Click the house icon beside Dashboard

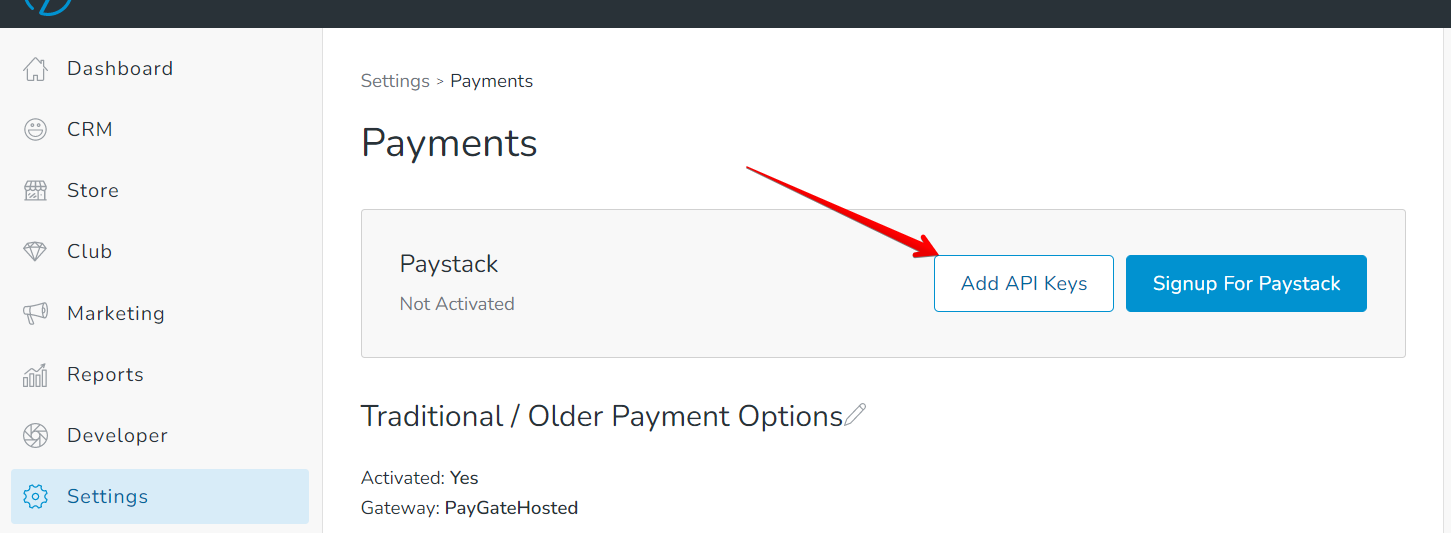coord(35,69)
